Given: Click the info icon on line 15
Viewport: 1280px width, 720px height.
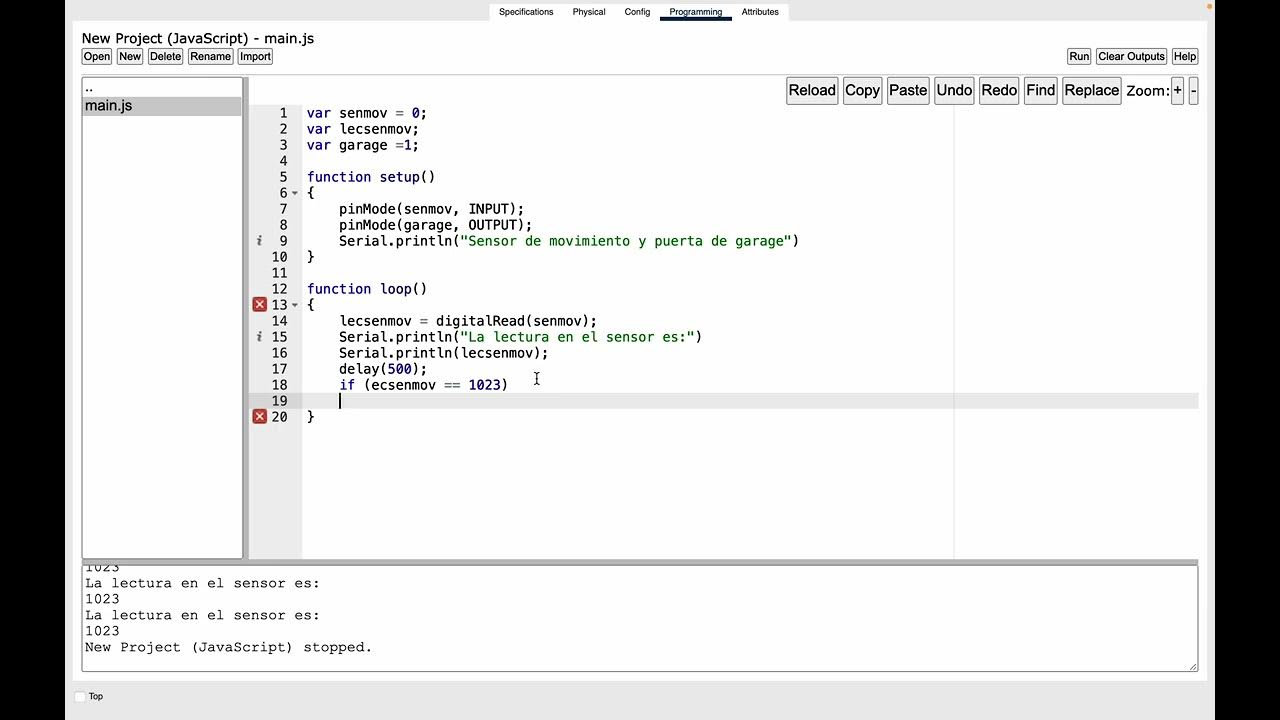Looking at the screenshot, I should [x=259, y=337].
